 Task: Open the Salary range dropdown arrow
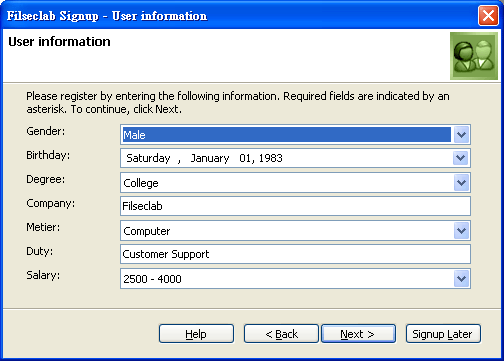(x=461, y=278)
